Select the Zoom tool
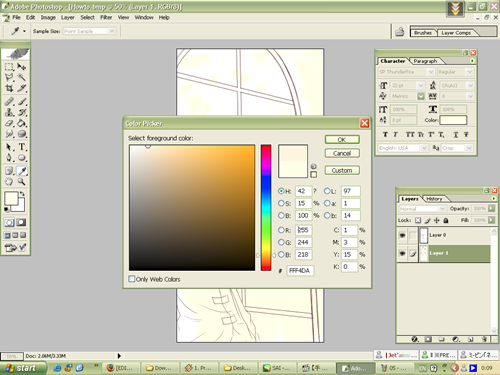Viewport: 500px width, 375px height. [x=22, y=182]
